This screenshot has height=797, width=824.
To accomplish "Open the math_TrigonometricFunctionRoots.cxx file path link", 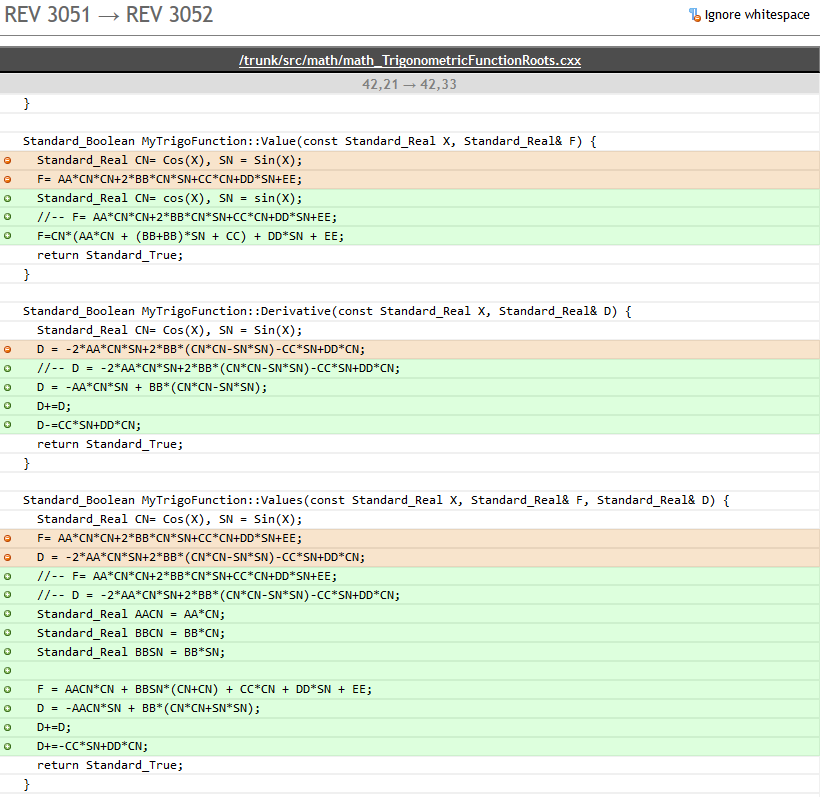I will click(410, 61).
